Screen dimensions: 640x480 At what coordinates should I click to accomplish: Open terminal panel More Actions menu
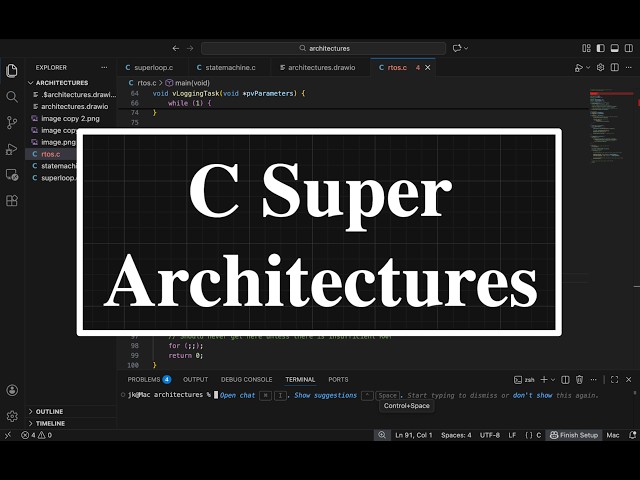(593, 380)
